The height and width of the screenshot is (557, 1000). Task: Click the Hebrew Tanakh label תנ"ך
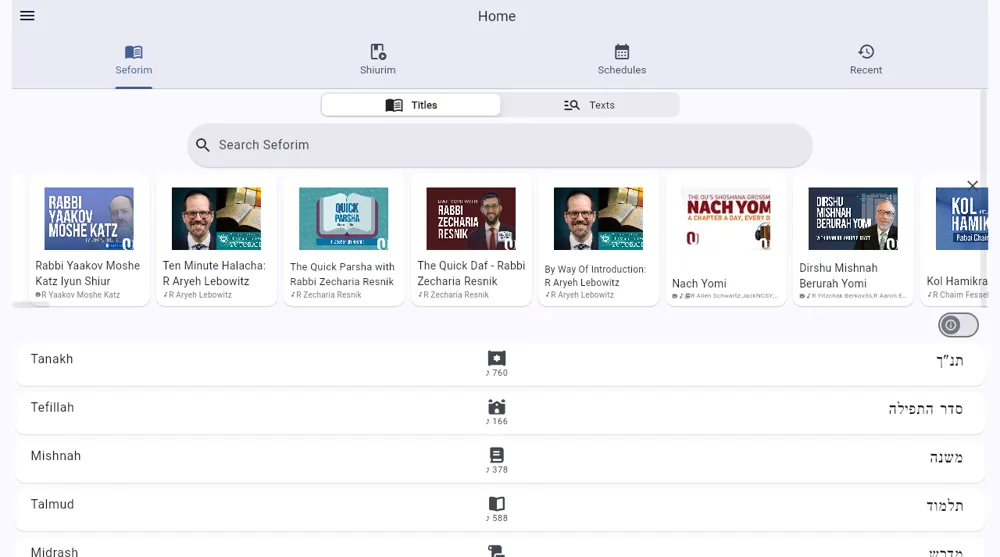950,360
